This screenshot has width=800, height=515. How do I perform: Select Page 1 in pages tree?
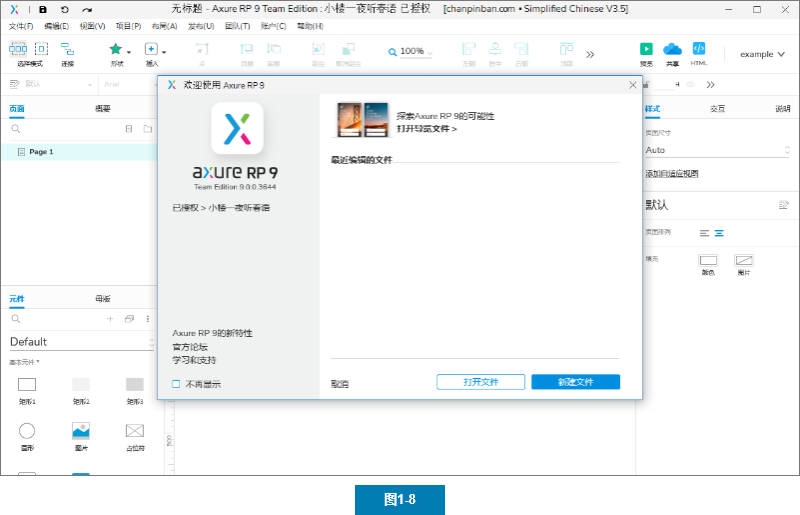click(x=79, y=152)
